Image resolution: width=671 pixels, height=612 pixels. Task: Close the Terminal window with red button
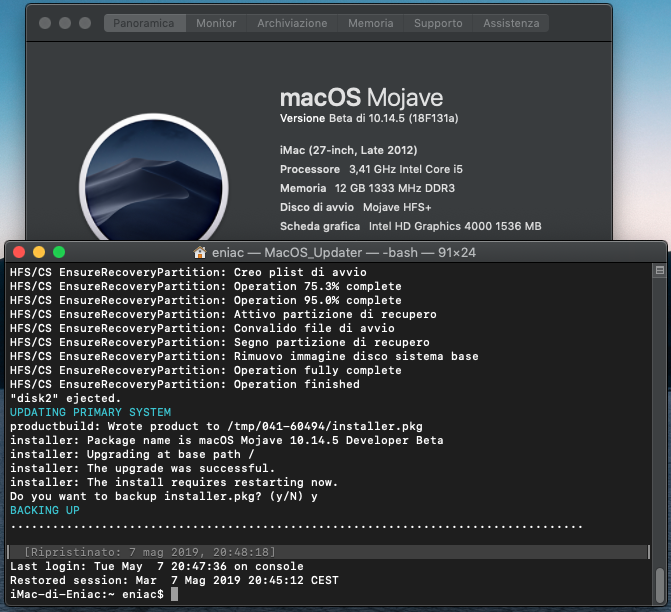click(x=19, y=252)
